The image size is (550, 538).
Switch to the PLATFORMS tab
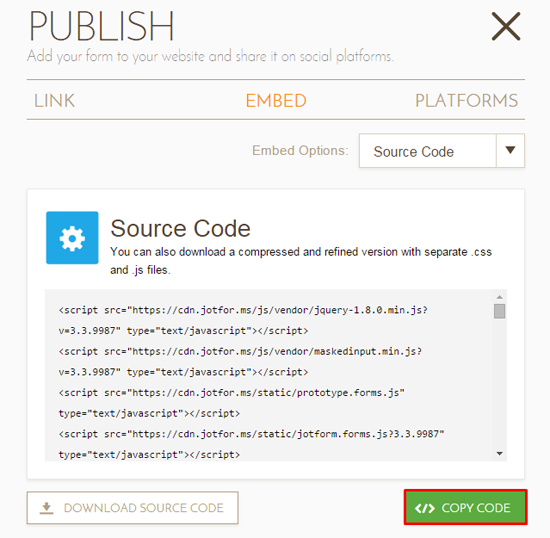pyautogui.click(x=466, y=101)
